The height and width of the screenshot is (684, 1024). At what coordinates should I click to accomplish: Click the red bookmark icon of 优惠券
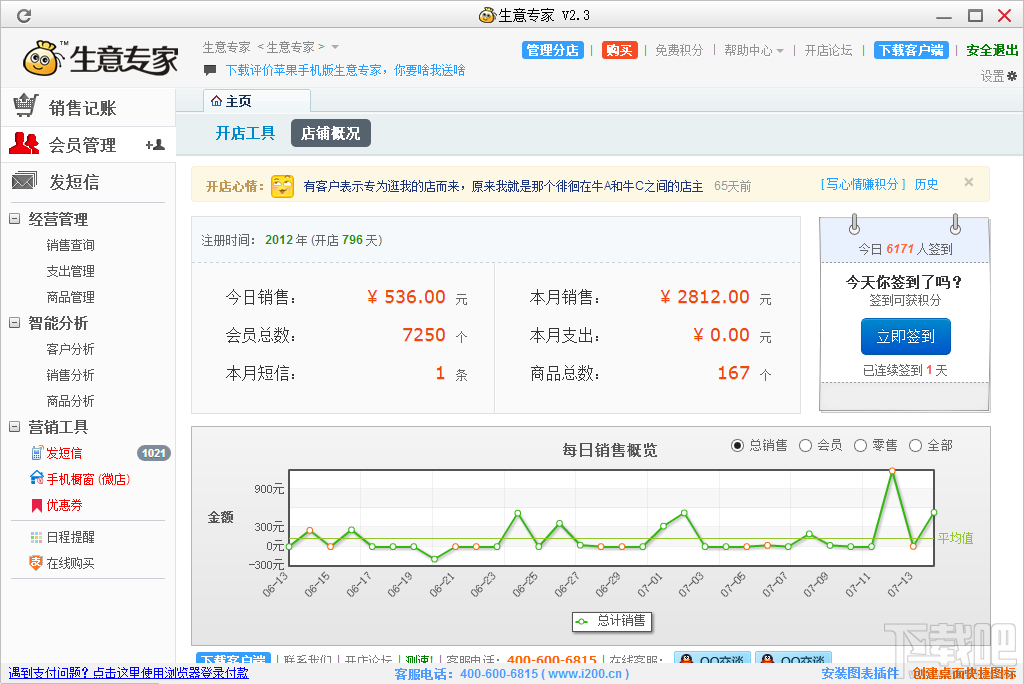[x=37, y=505]
